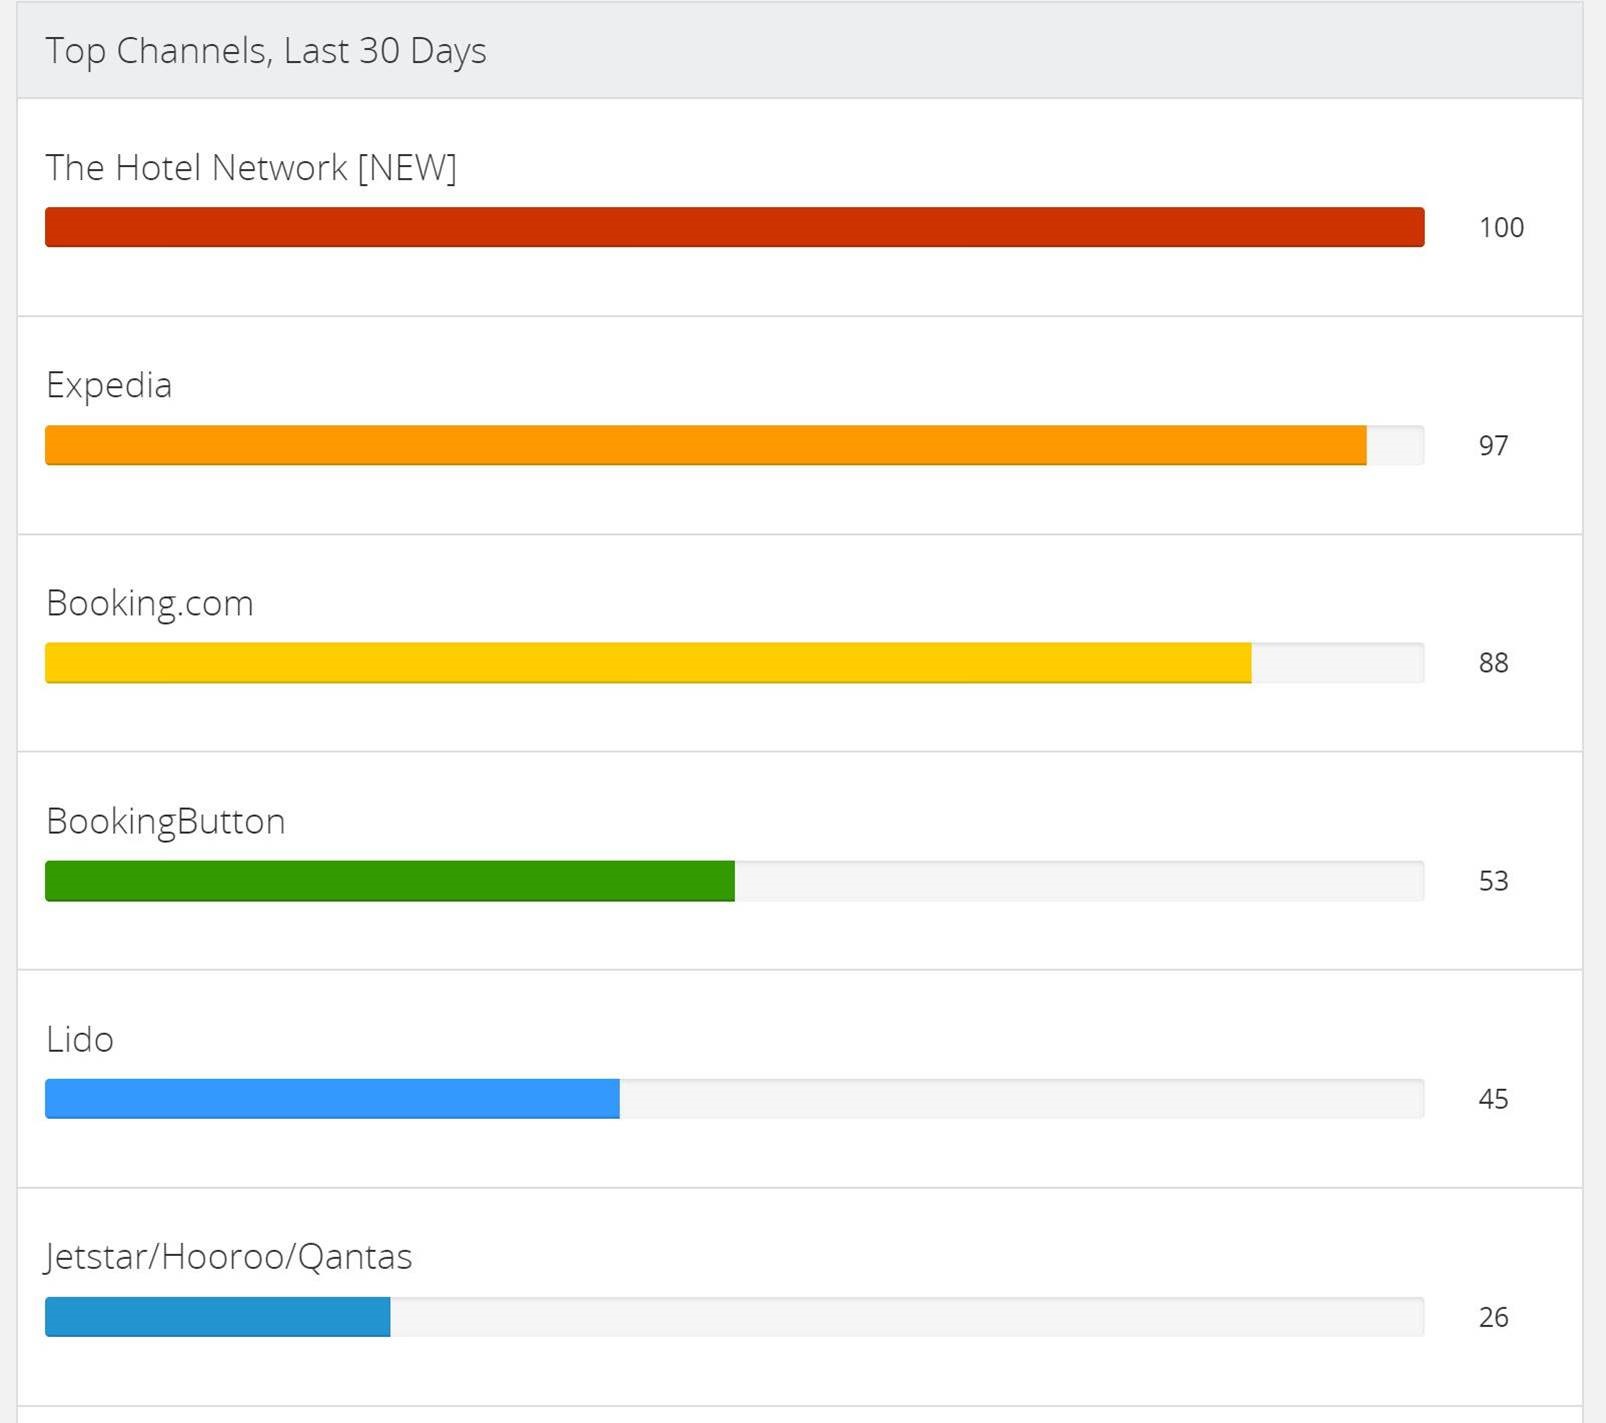Click the value 100 next to Hotel Network
Screen dimensions: 1606x1423
[x=1499, y=228]
